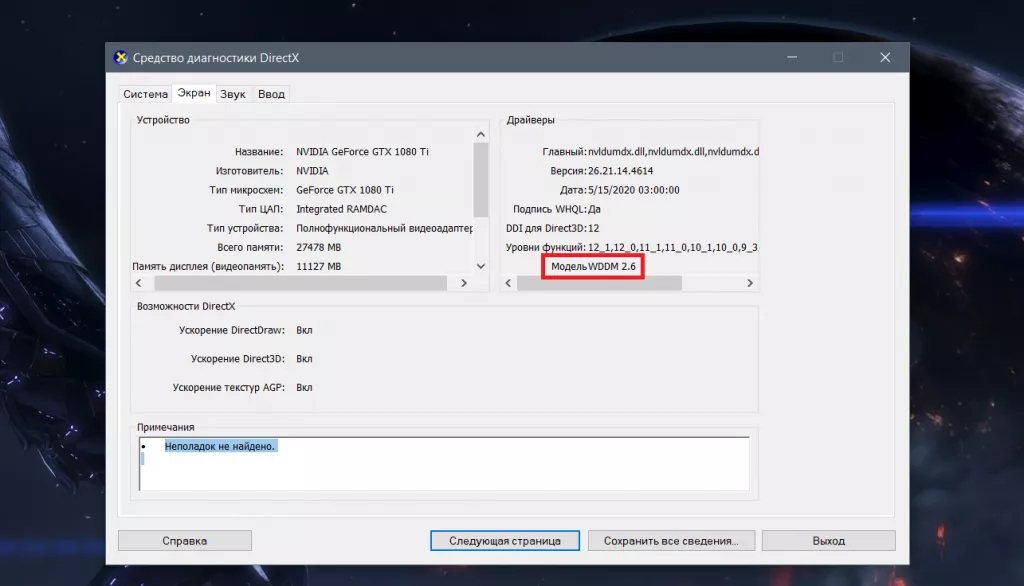Select the Экран tab
The width and height of the screenshot is (1024, 586).
[x=194, y=93]
